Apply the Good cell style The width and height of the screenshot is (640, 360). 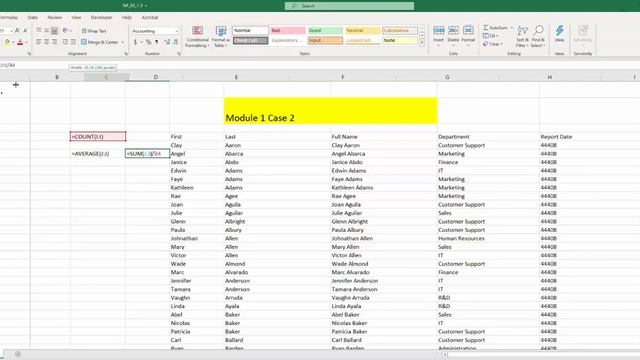click(x=325, y=31)
